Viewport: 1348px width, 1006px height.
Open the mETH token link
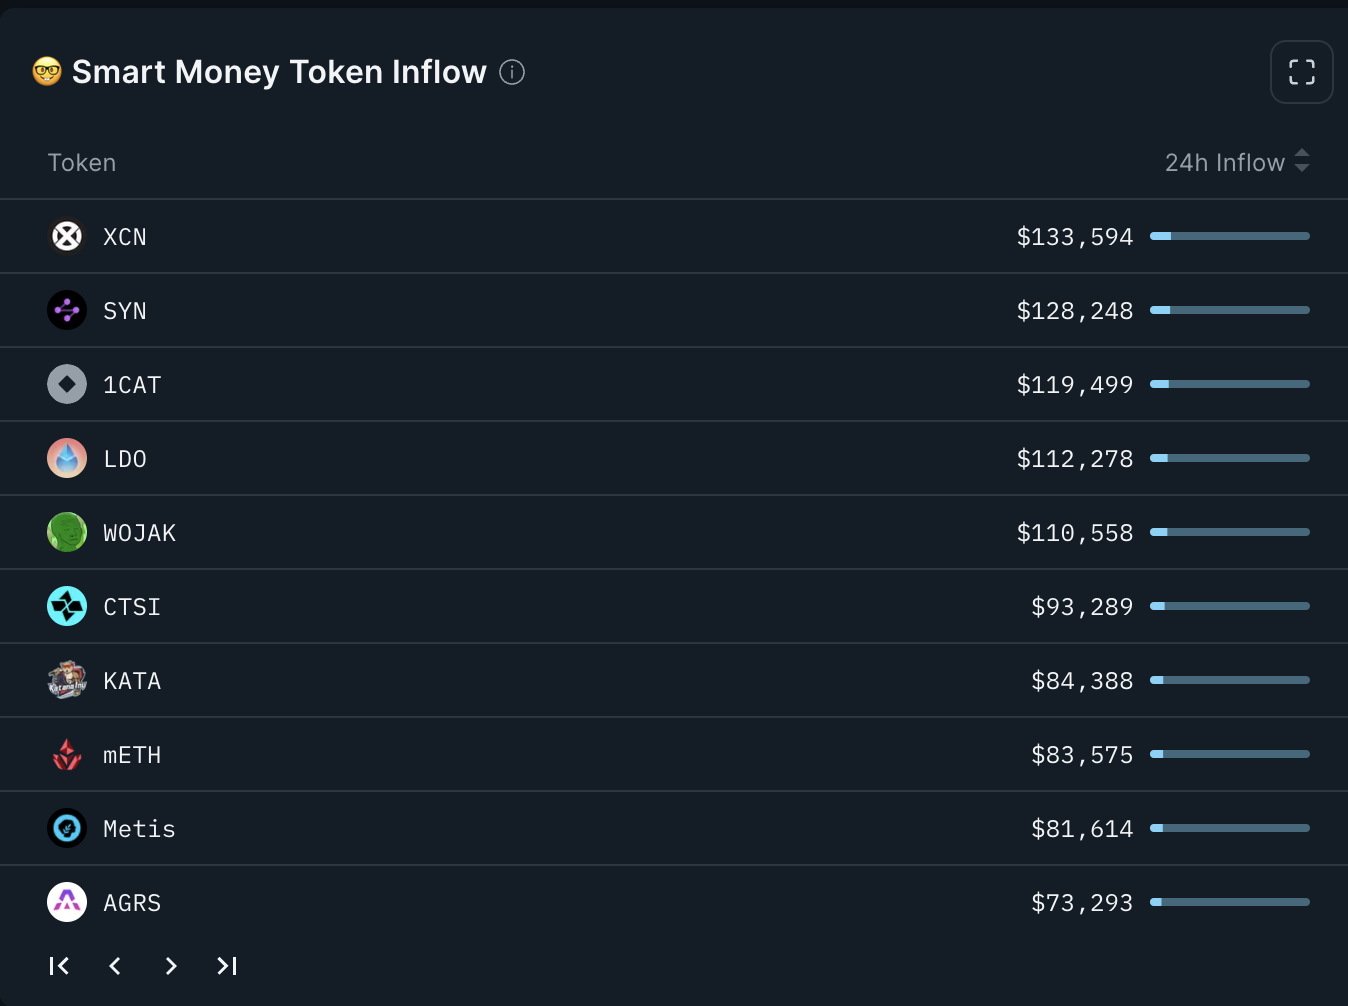[132, 755]
